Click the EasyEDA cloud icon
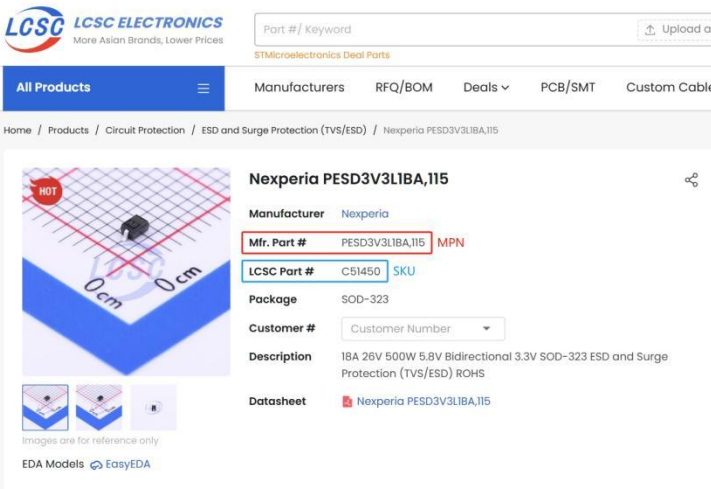This screenshot has height=489, width=711. point(96,465)
